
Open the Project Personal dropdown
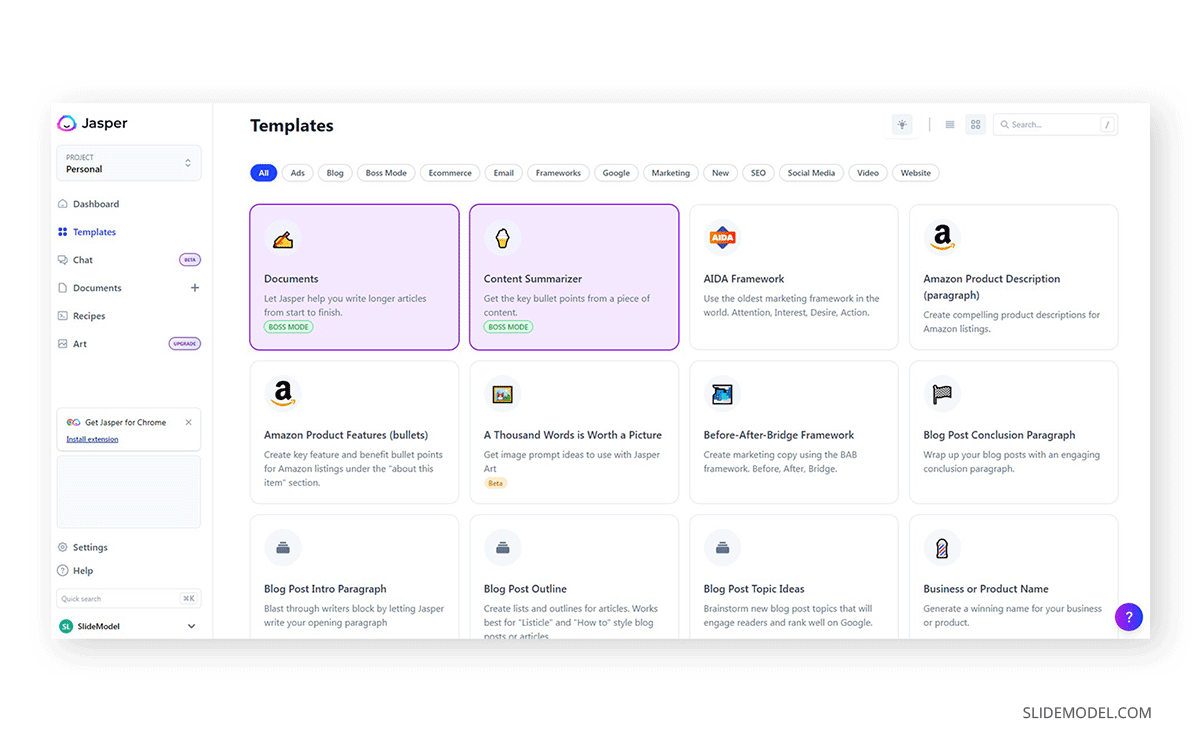point(129,163)
